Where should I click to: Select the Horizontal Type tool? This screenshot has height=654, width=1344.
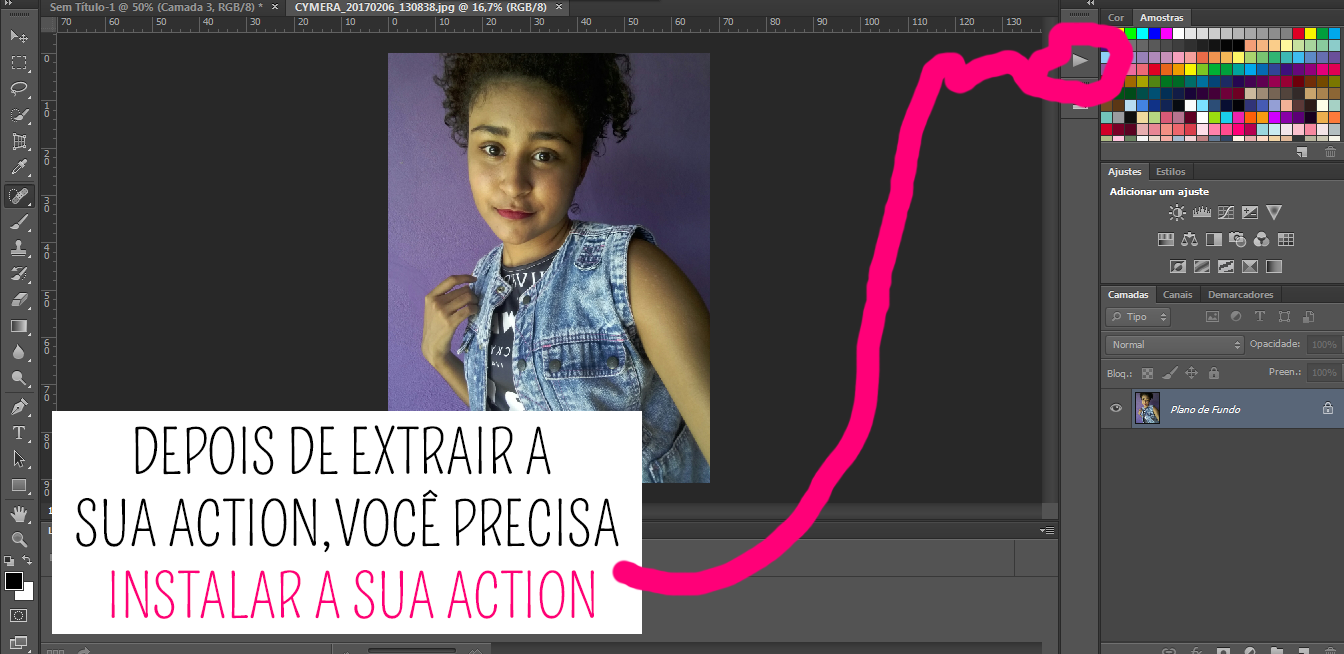[x=19, y=433]
